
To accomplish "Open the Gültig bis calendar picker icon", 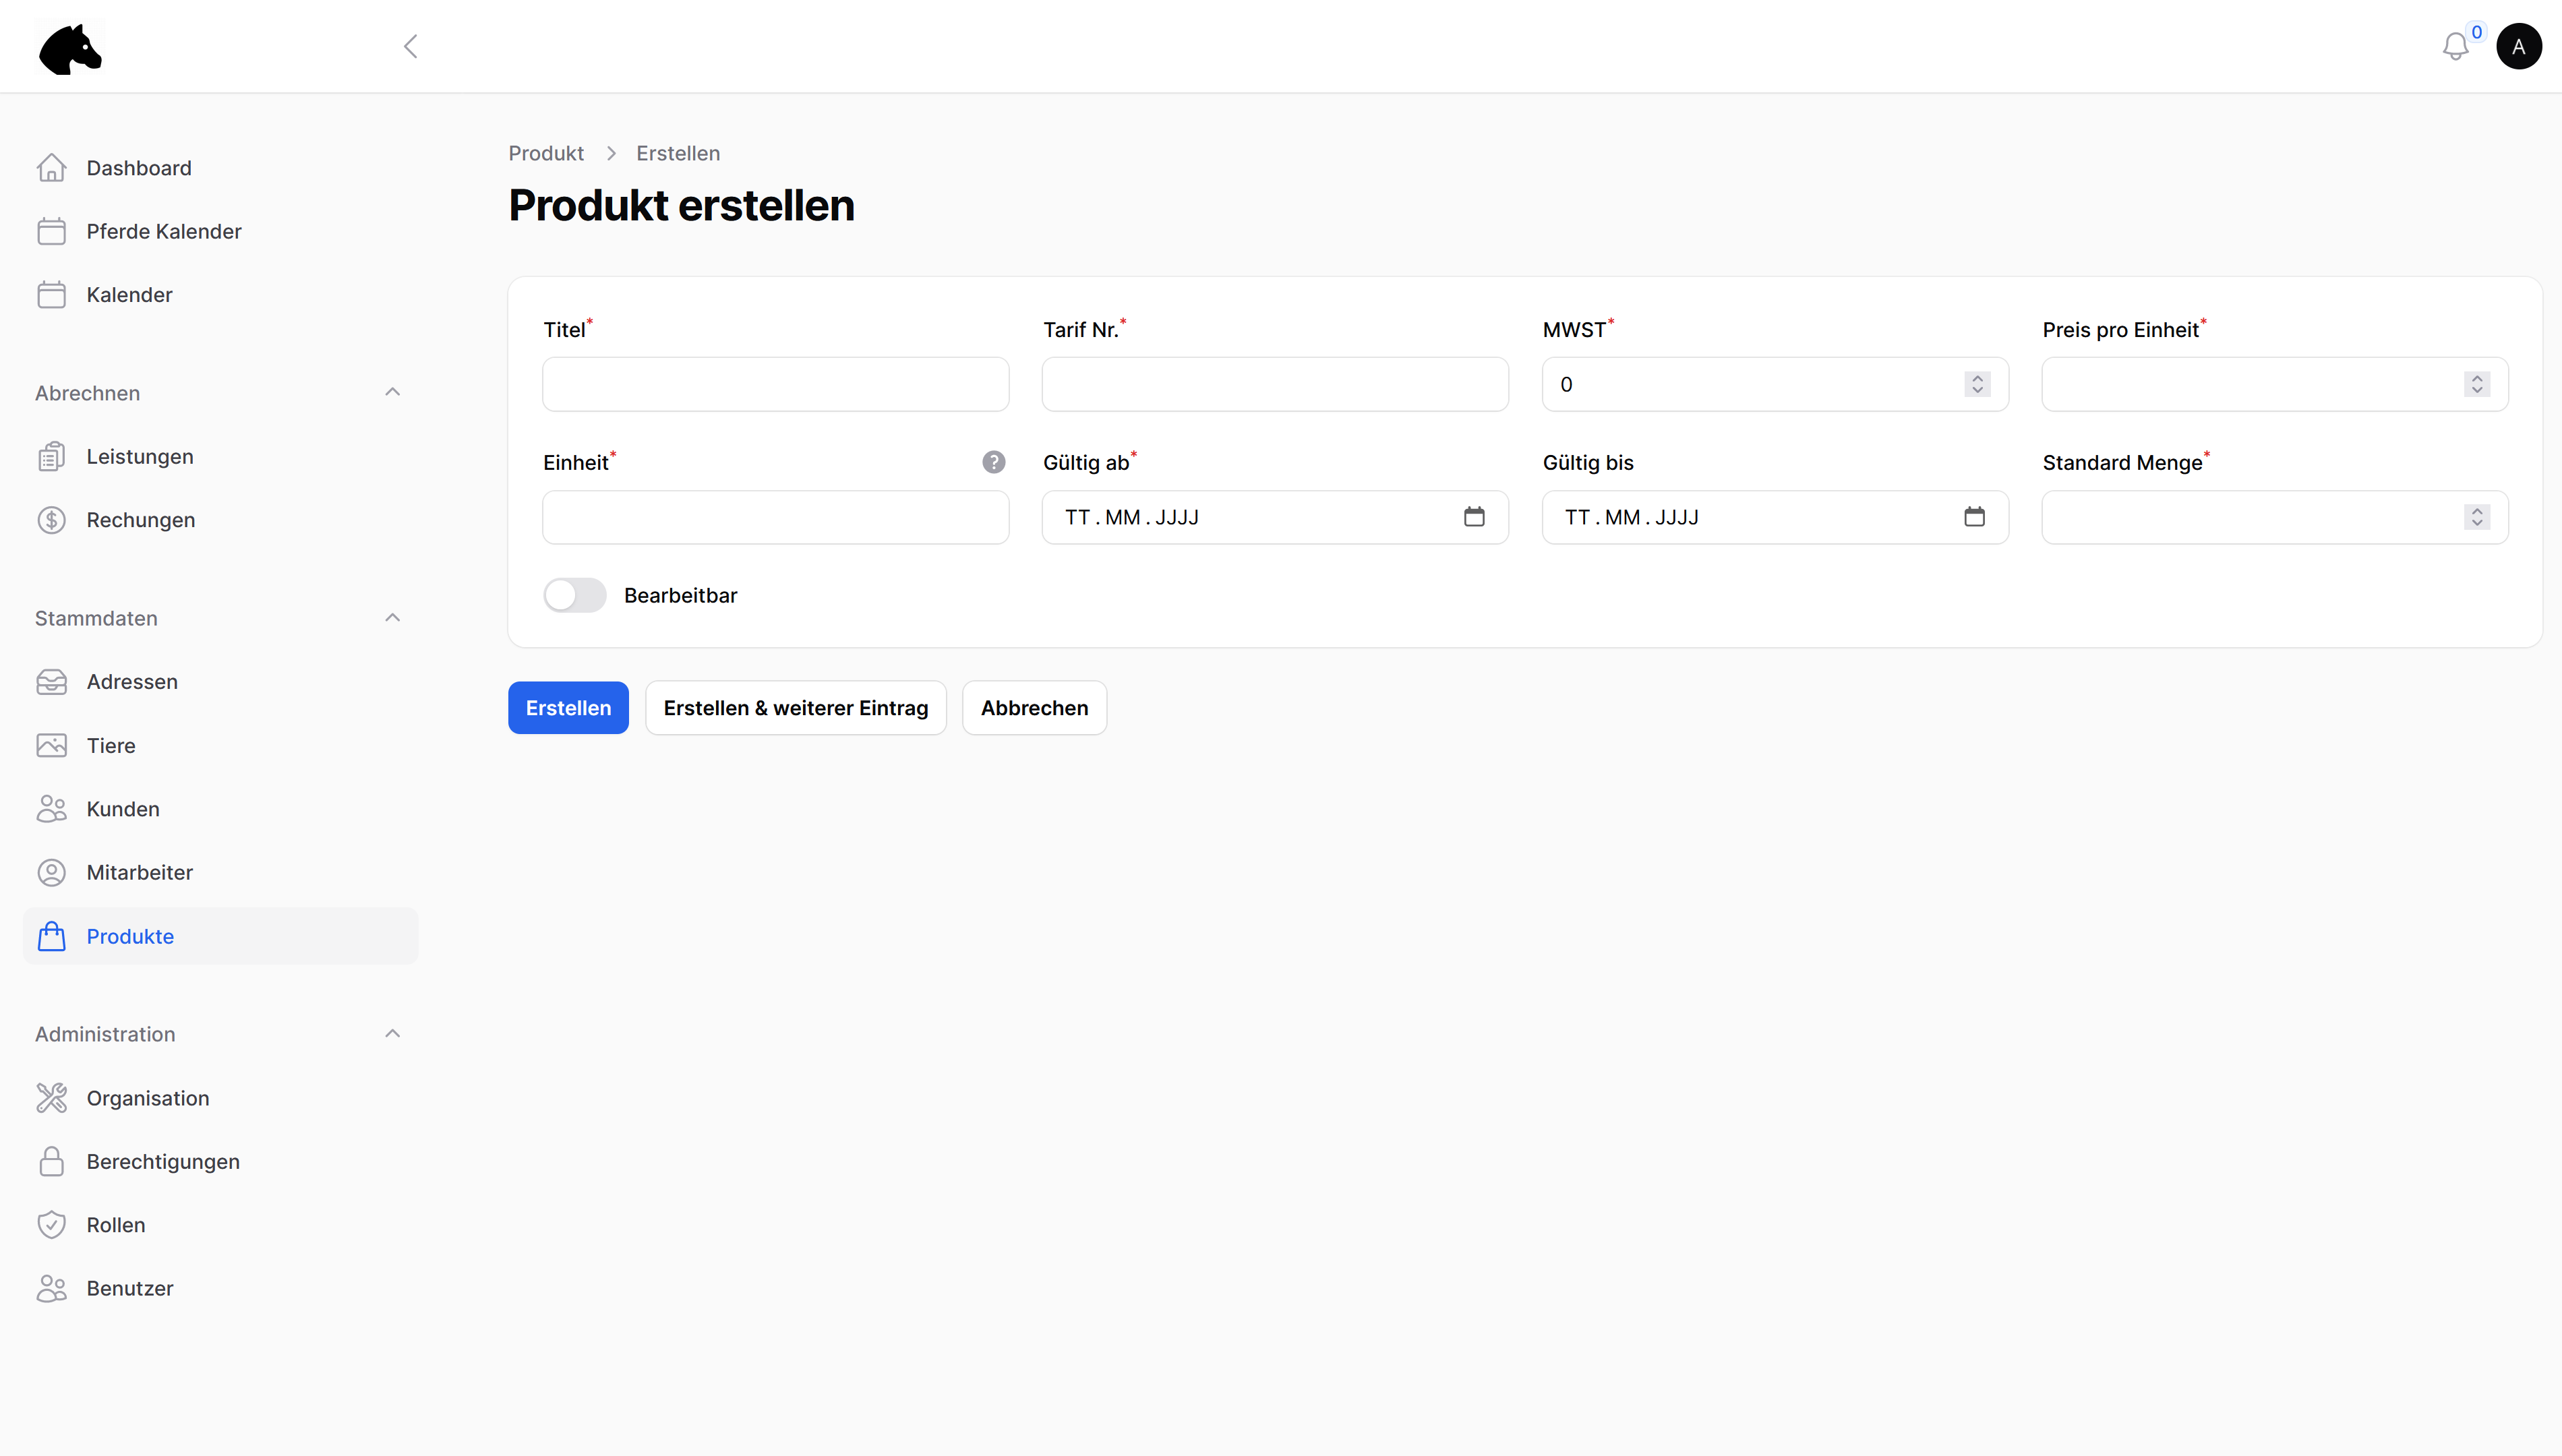I will tap(1973, 516).
